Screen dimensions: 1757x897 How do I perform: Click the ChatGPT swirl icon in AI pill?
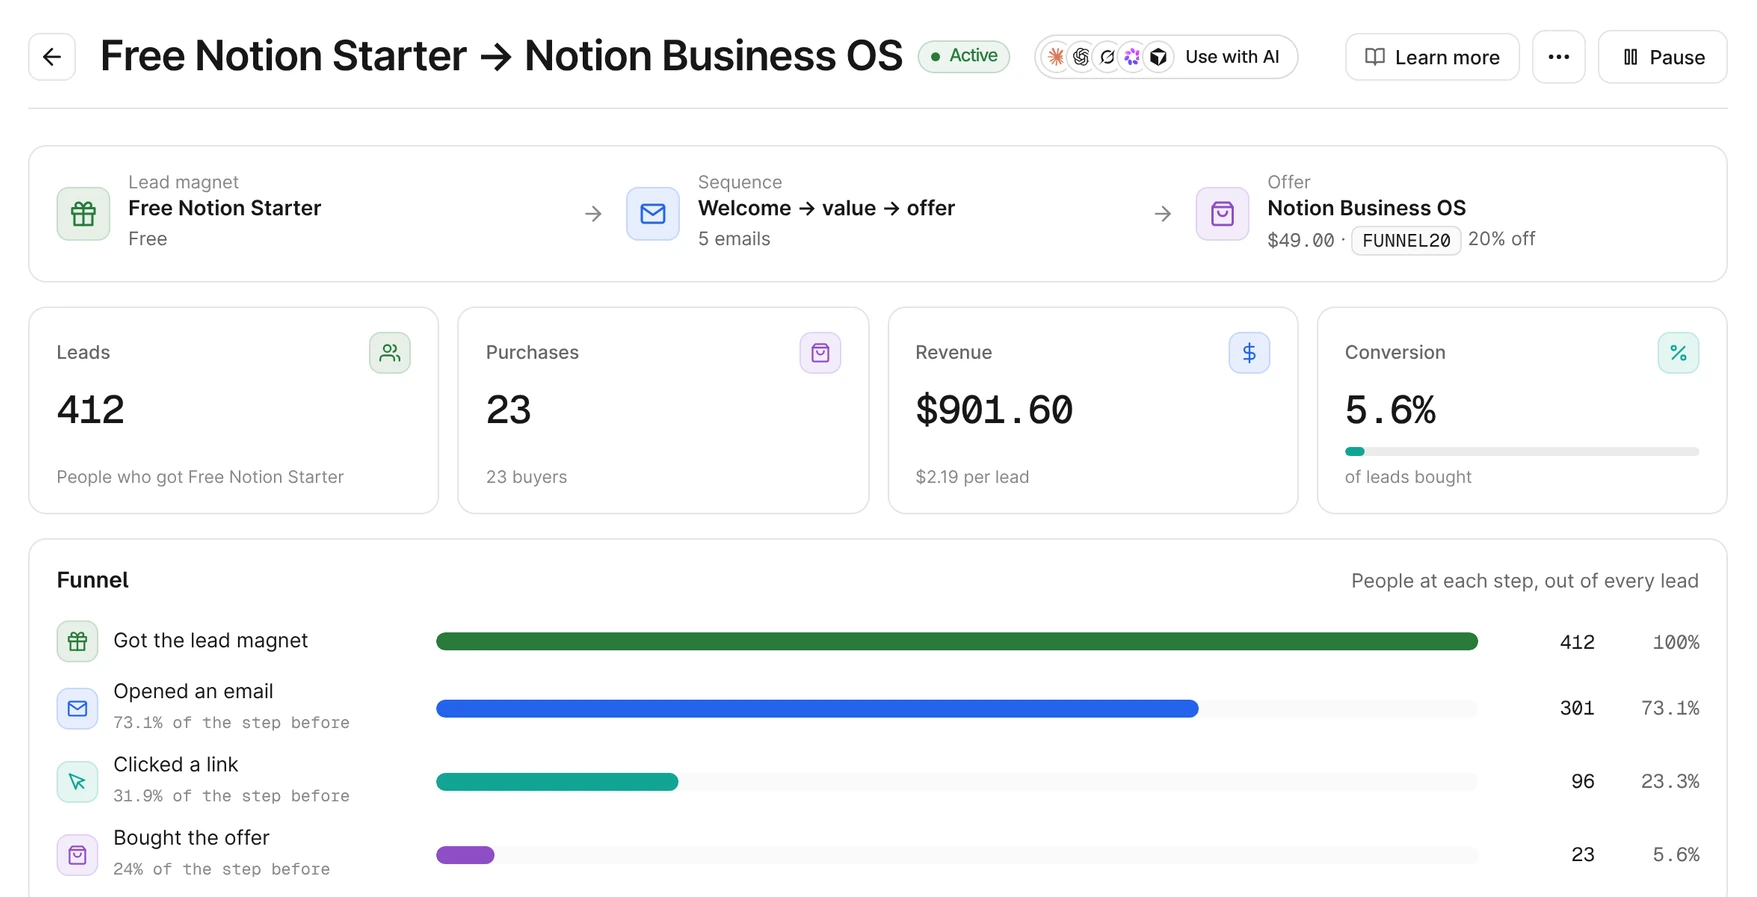(1081, 57)
